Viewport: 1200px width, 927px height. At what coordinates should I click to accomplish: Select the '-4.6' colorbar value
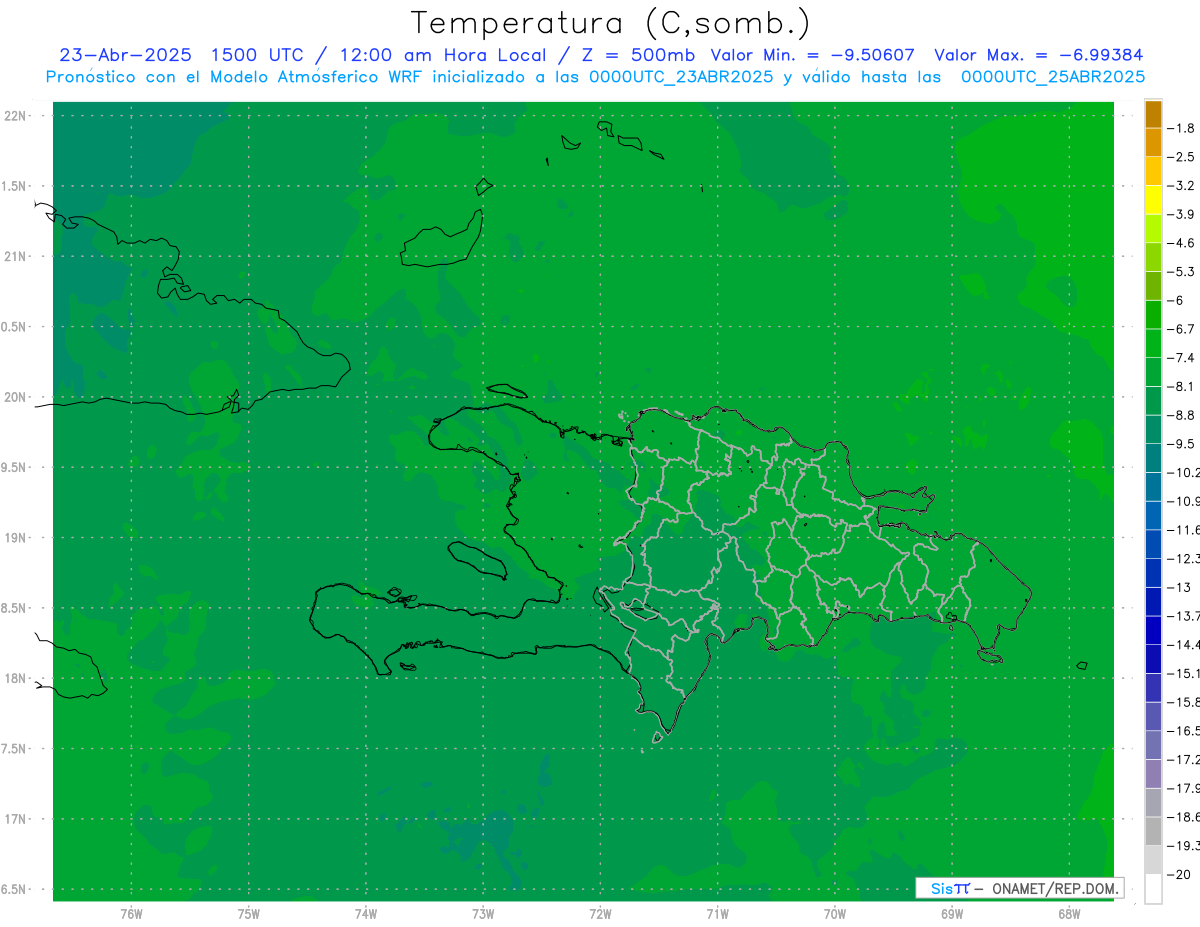(x=1181, y=243)
